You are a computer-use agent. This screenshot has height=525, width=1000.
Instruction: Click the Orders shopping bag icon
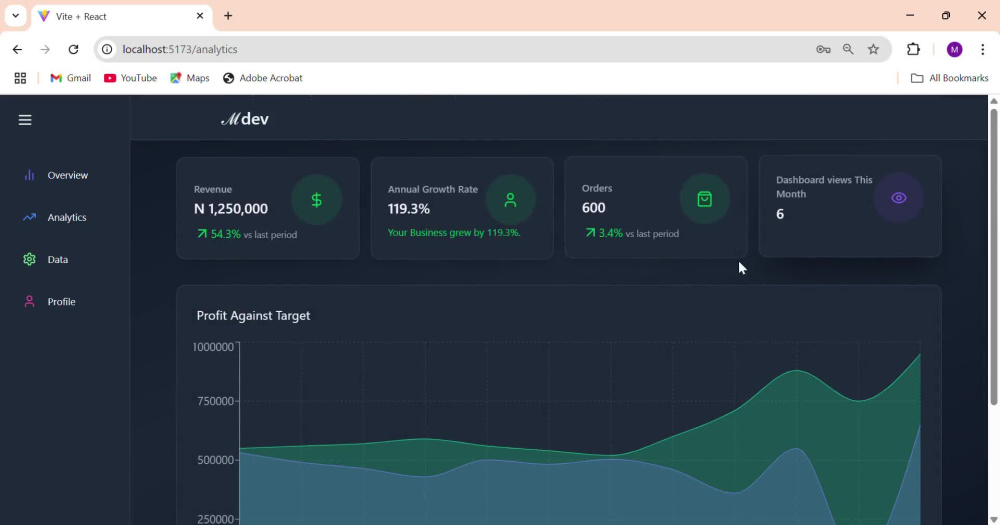pos(704,199)
